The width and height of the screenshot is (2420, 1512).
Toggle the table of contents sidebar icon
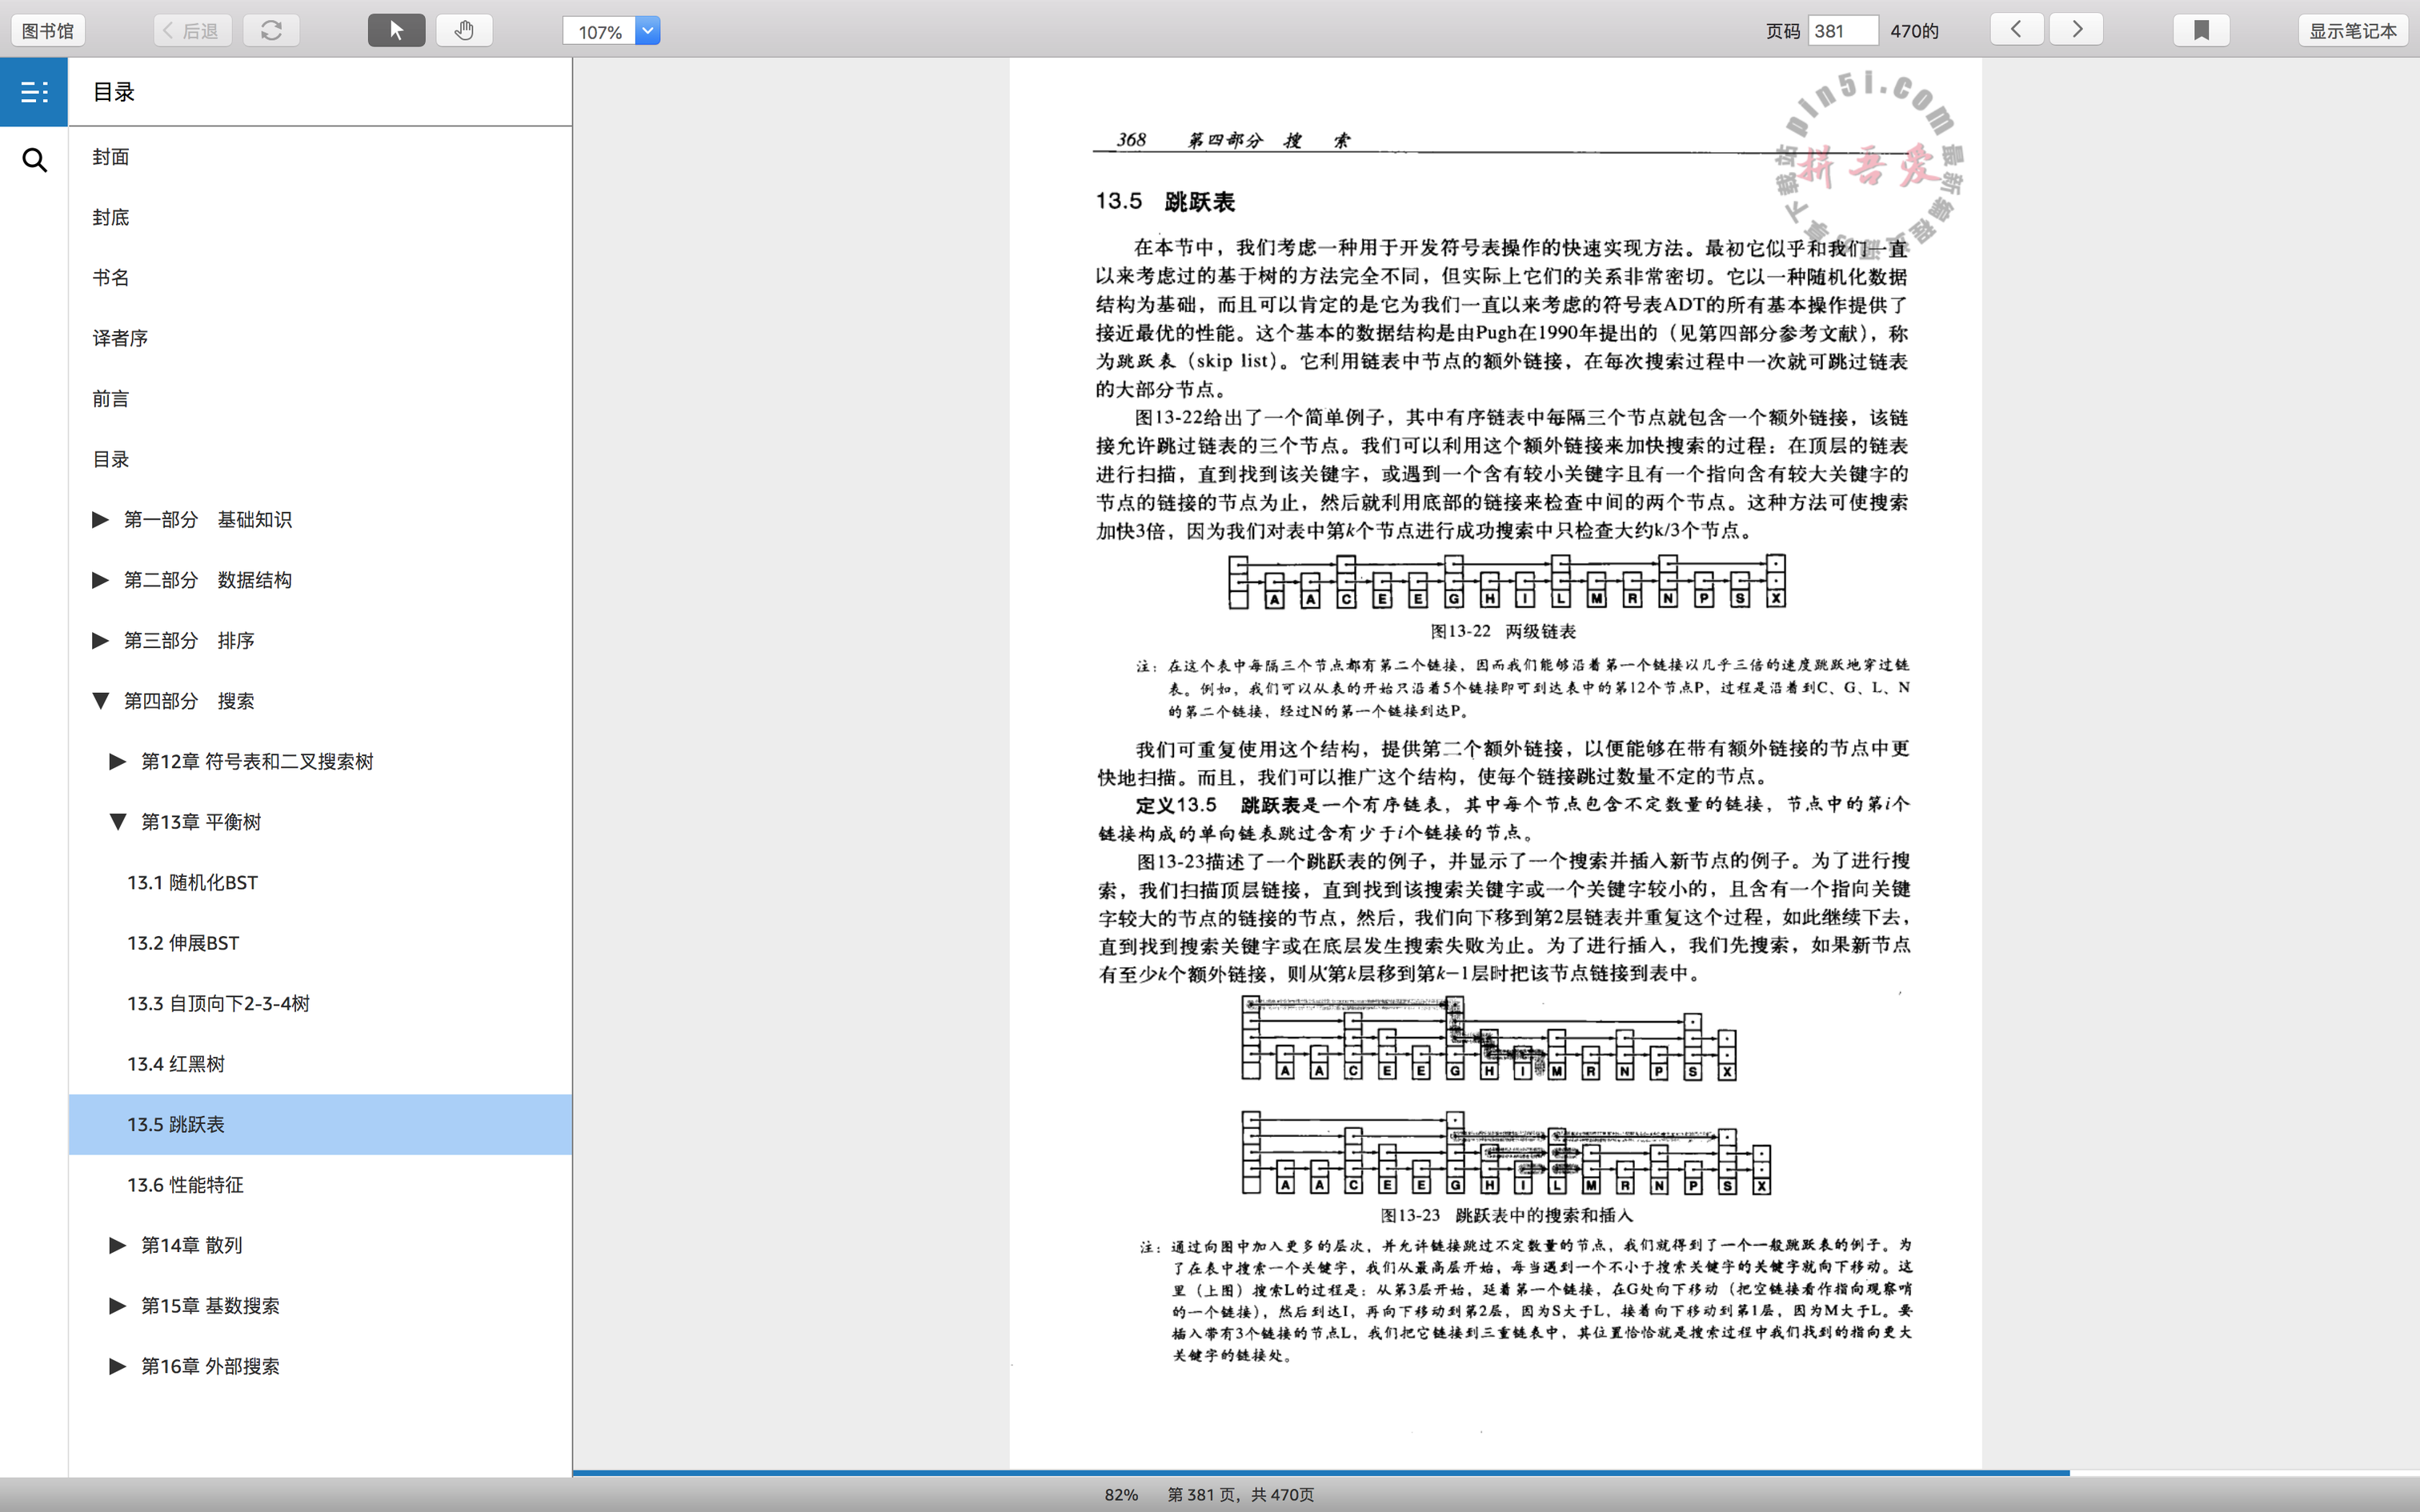point(34,92)
